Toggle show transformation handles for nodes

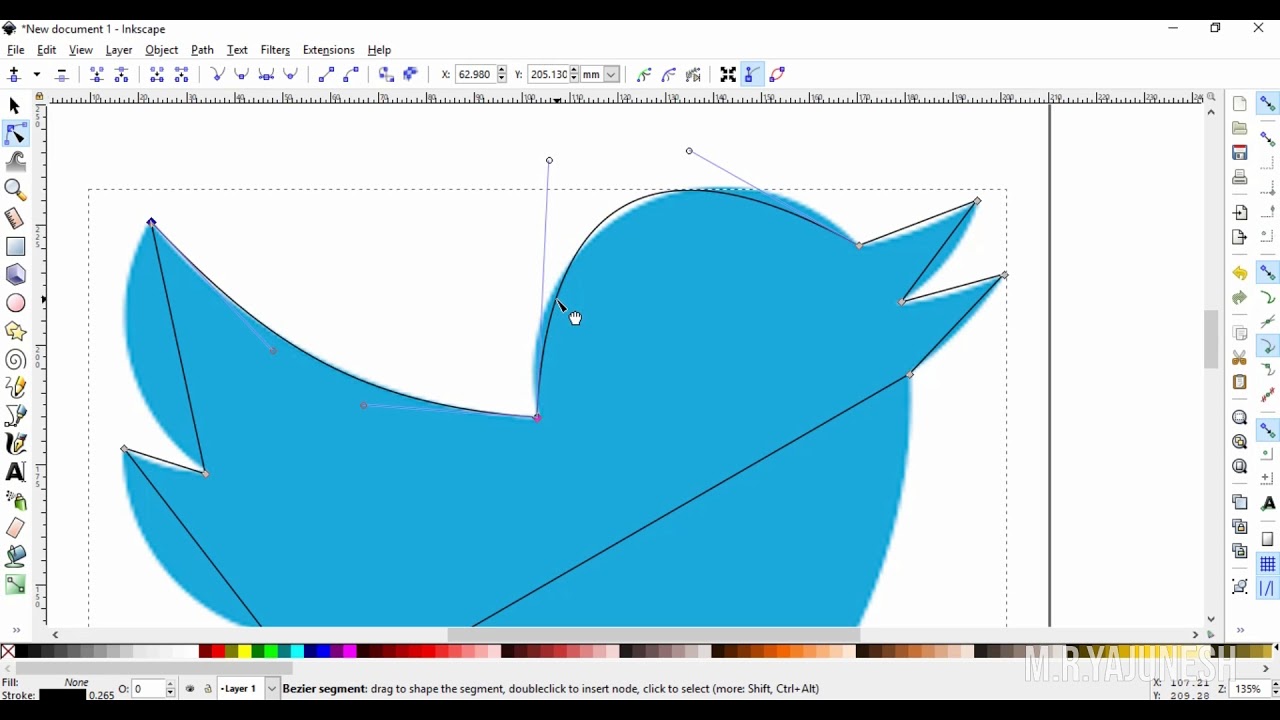(x=728, y=75)
